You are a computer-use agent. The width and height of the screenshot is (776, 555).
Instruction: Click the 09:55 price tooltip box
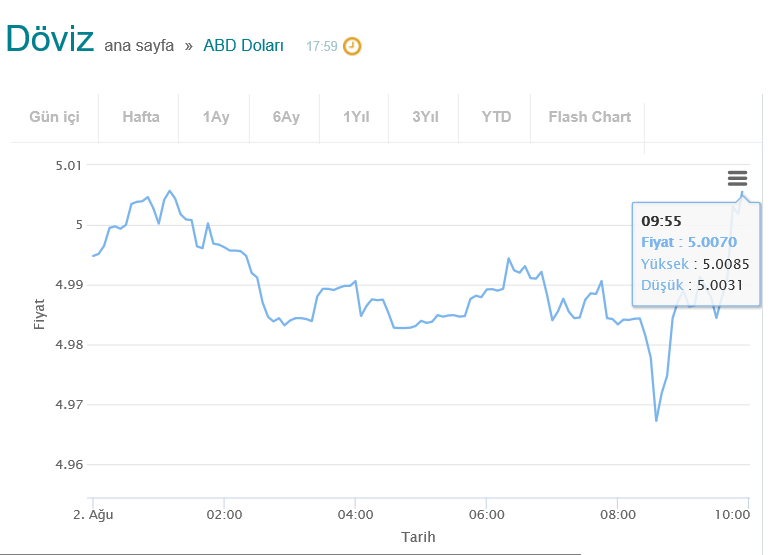pyautogui.click(x=696, y=253)
